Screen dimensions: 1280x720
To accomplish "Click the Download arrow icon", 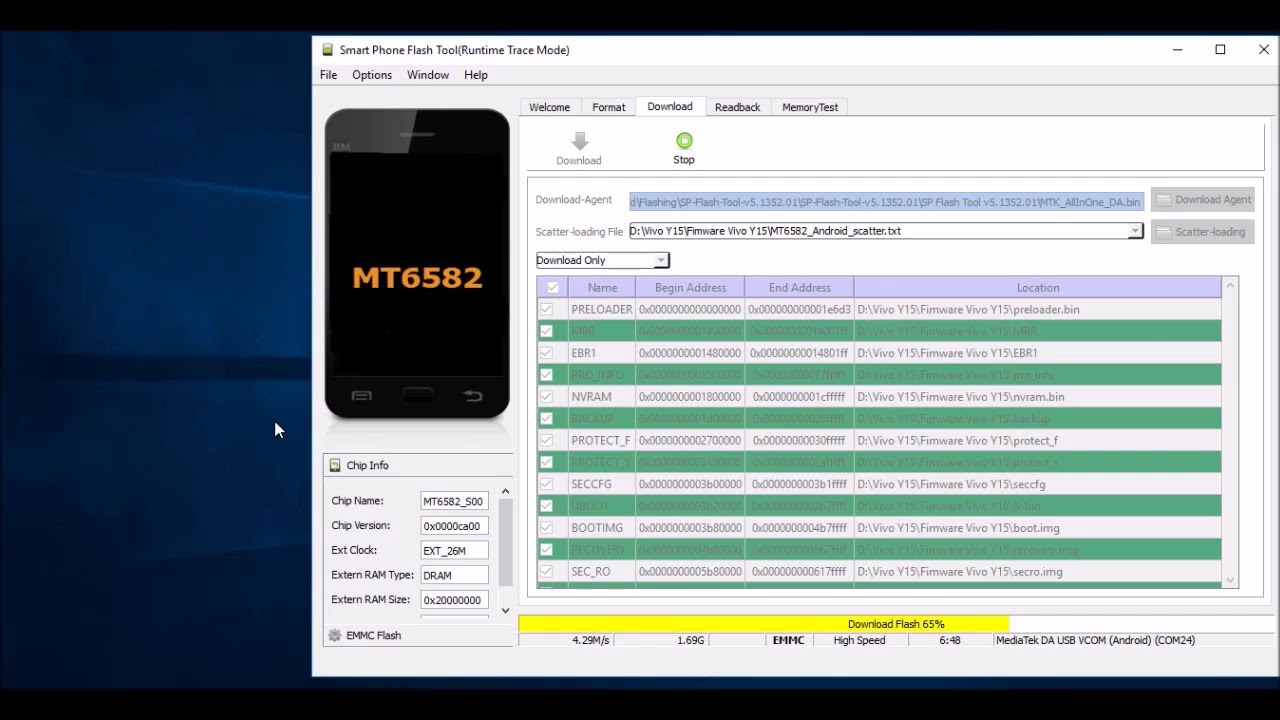I will (x=579, y=141).
